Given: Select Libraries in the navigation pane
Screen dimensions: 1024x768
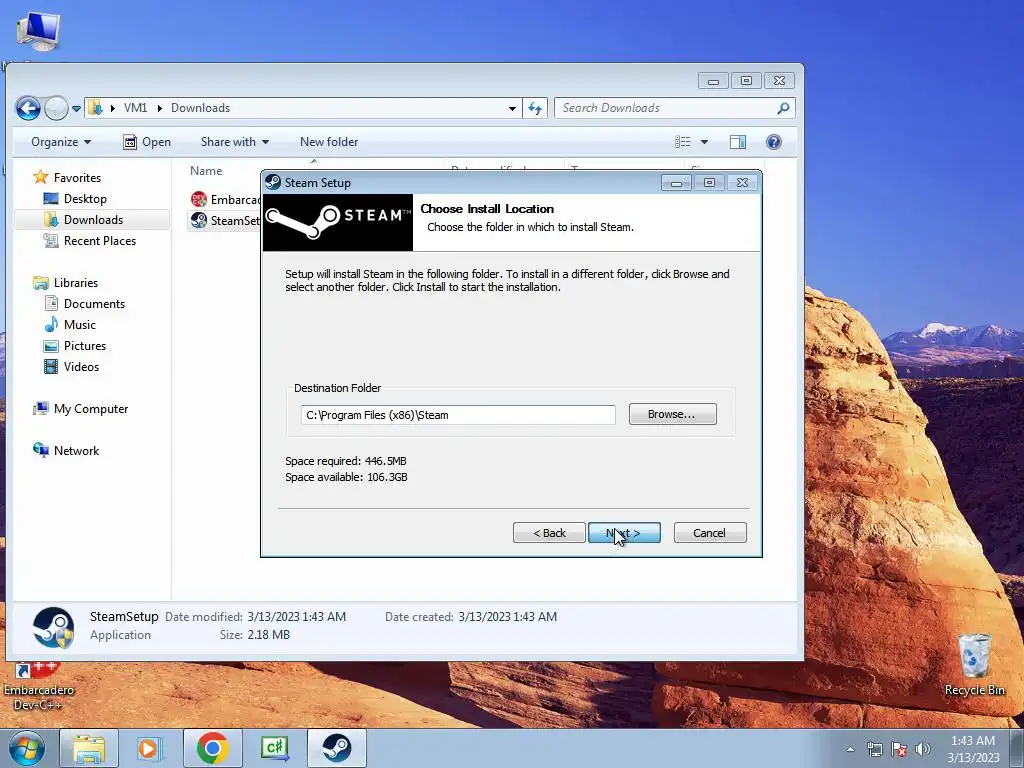Looking at the screenshot, I should (x=65, y=283).
